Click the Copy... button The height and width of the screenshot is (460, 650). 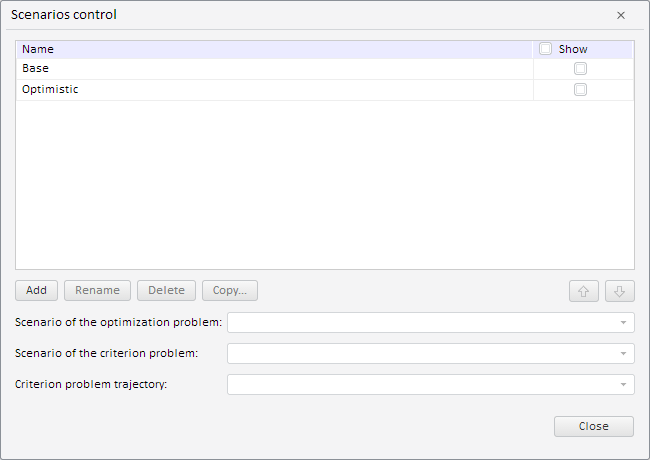(230, 291)
